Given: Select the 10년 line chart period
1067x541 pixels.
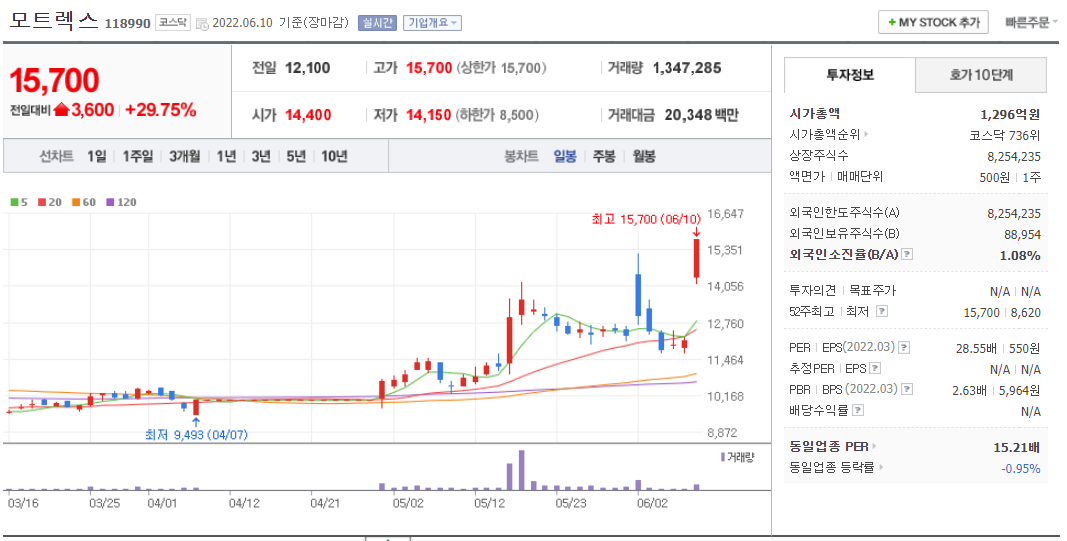Looking at the screenshot, I should point(334,157).
